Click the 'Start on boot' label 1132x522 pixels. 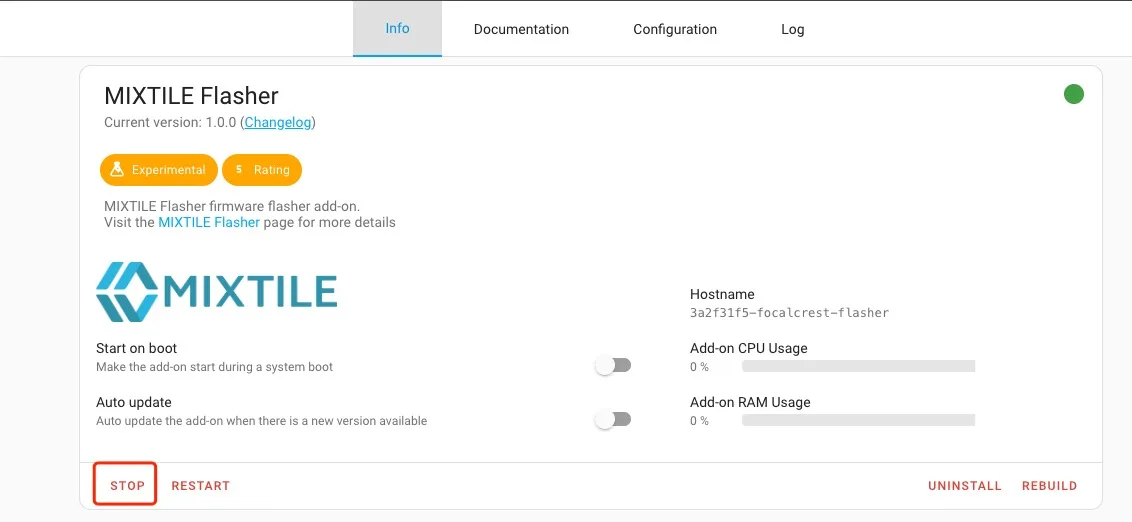(x=136, y=348)
